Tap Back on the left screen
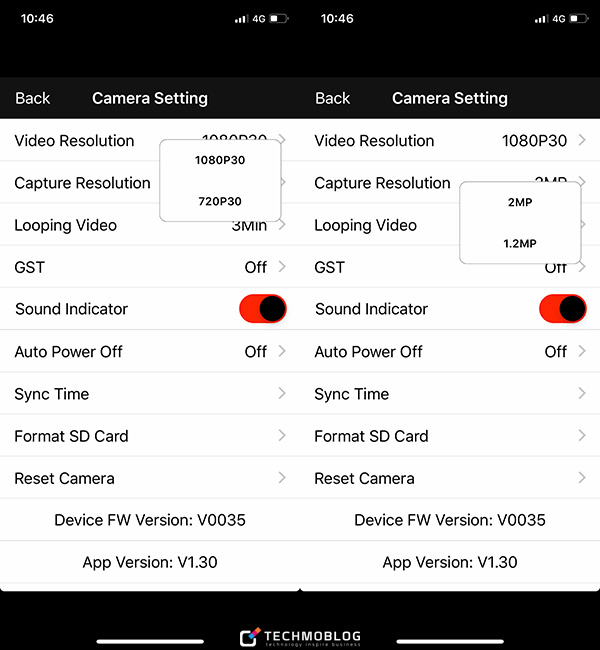The image size is (600, 650). click(x=32, y=98)
